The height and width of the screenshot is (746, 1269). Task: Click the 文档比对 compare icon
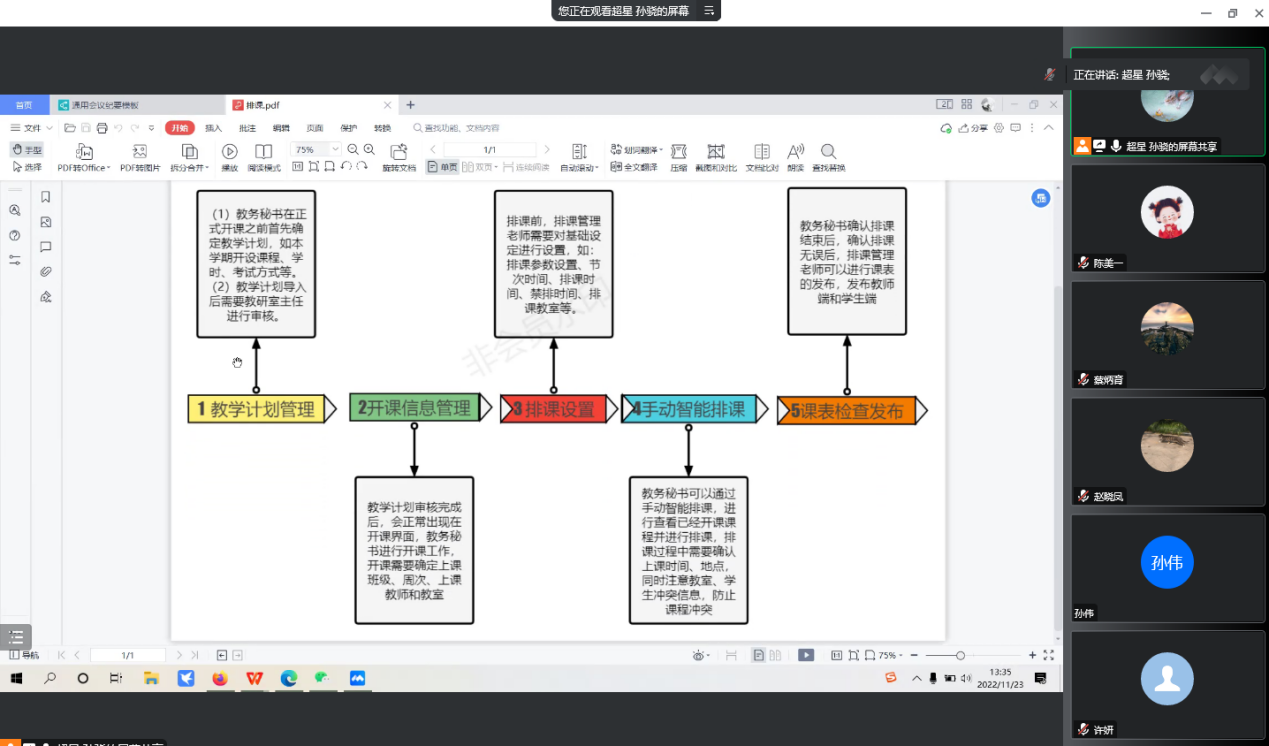(x=762, y=151)
